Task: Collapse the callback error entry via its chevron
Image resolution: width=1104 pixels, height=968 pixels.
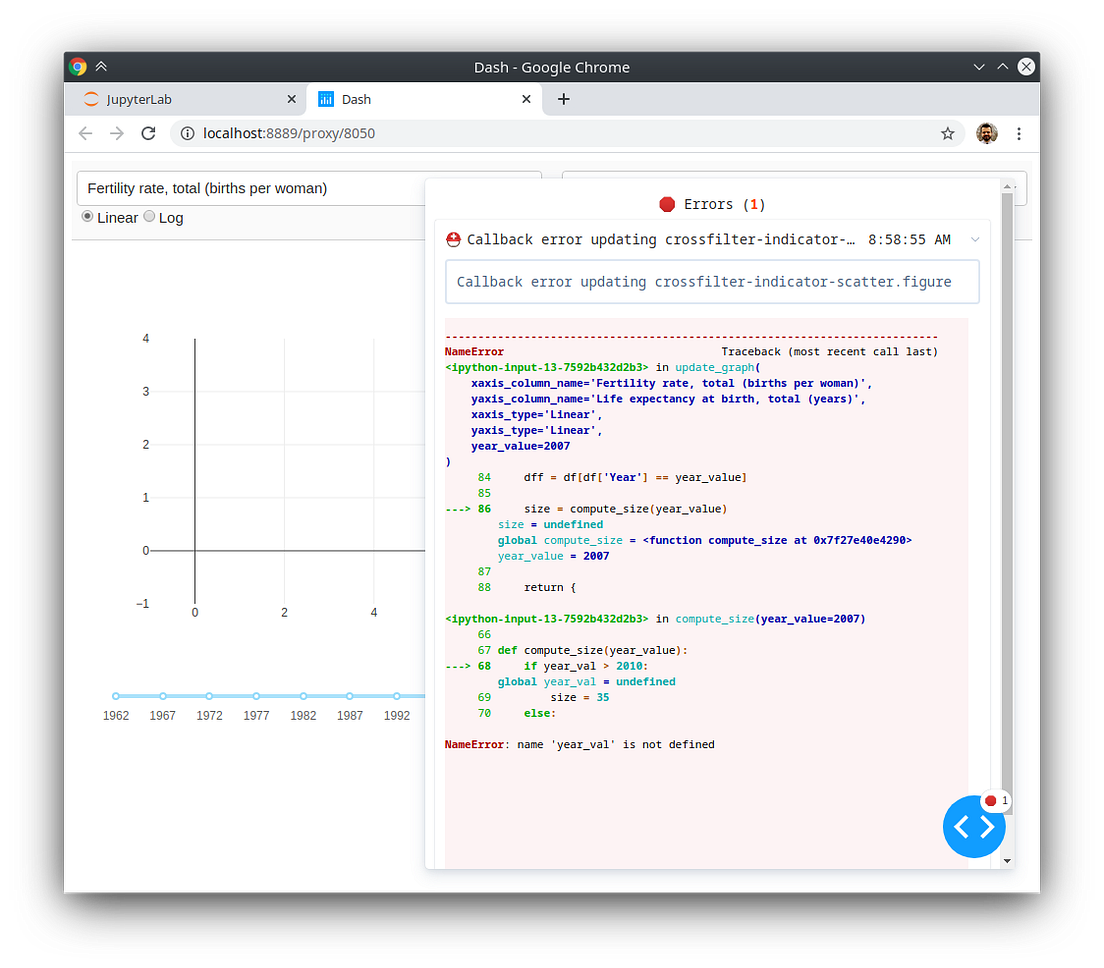Action: click(974, 239)
